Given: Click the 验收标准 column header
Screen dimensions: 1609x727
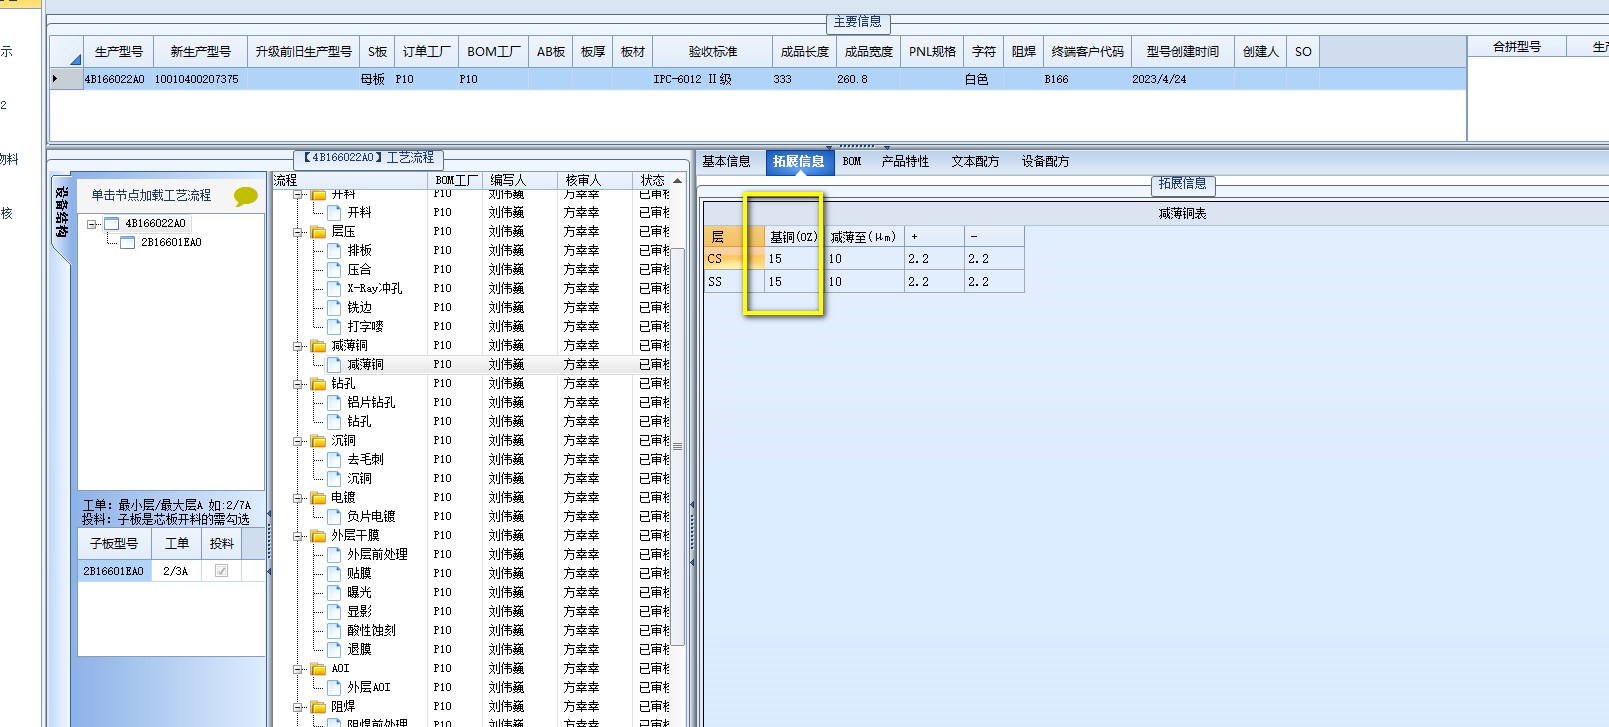Looking at the screenshot, I should point(712,52).
